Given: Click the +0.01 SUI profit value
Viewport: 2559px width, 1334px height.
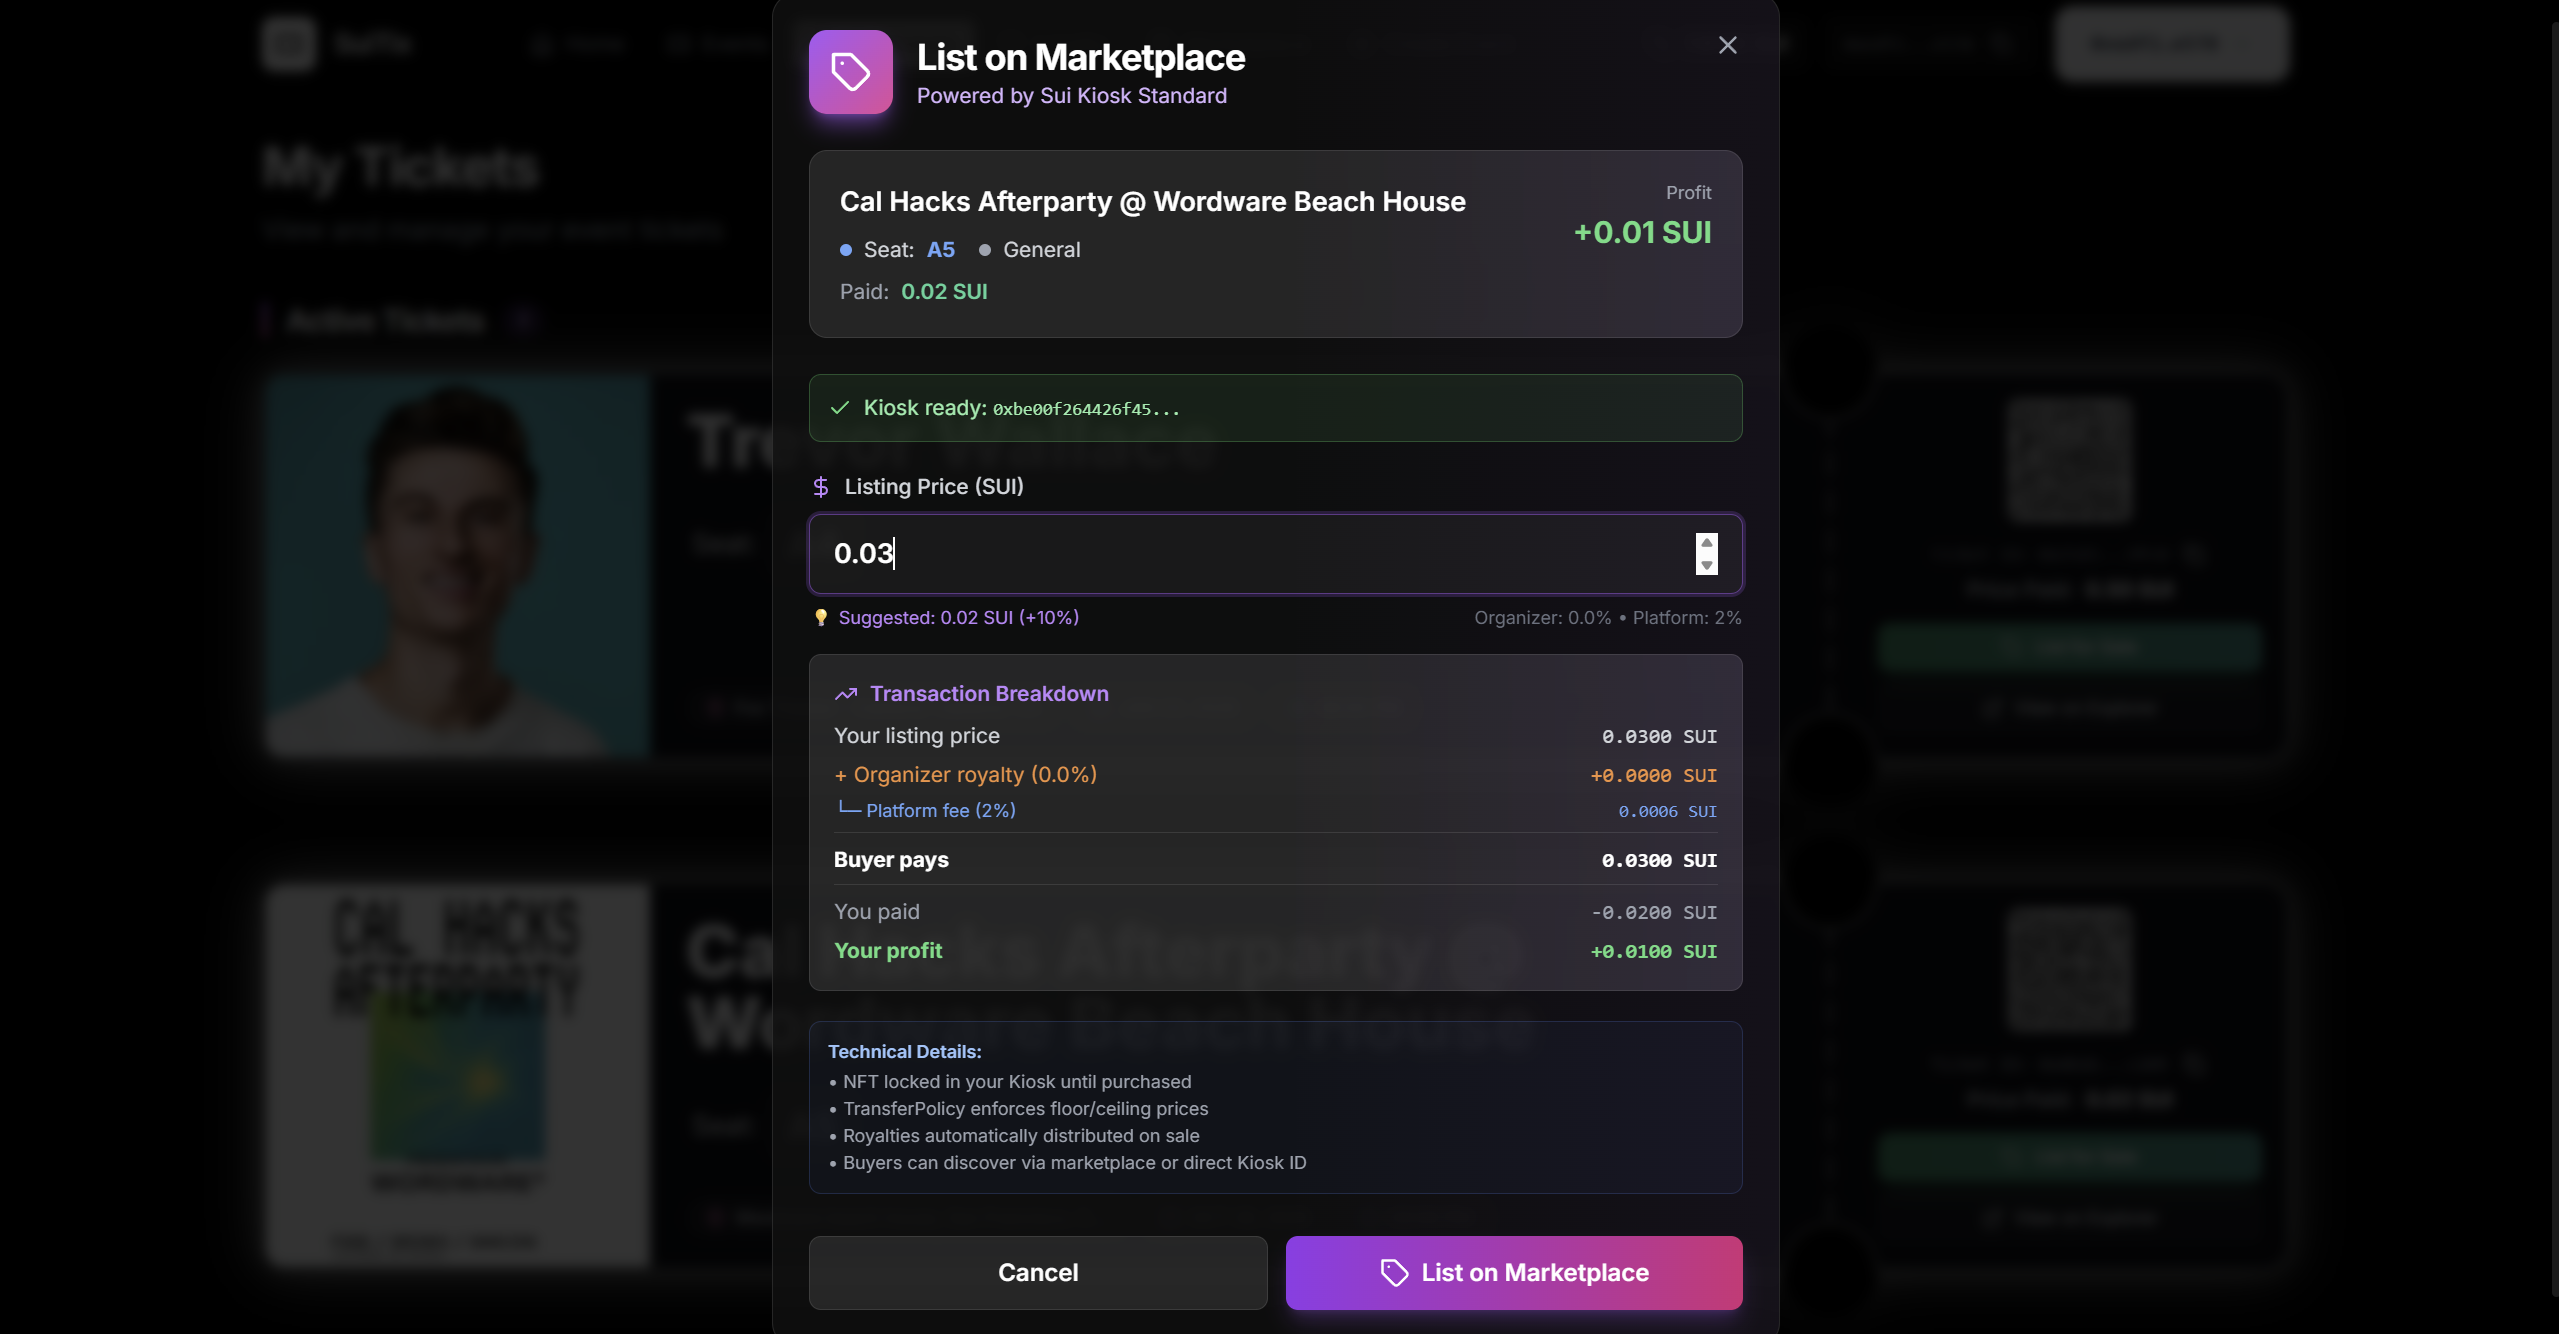Looking at the screenshot, I should 1642,232.
